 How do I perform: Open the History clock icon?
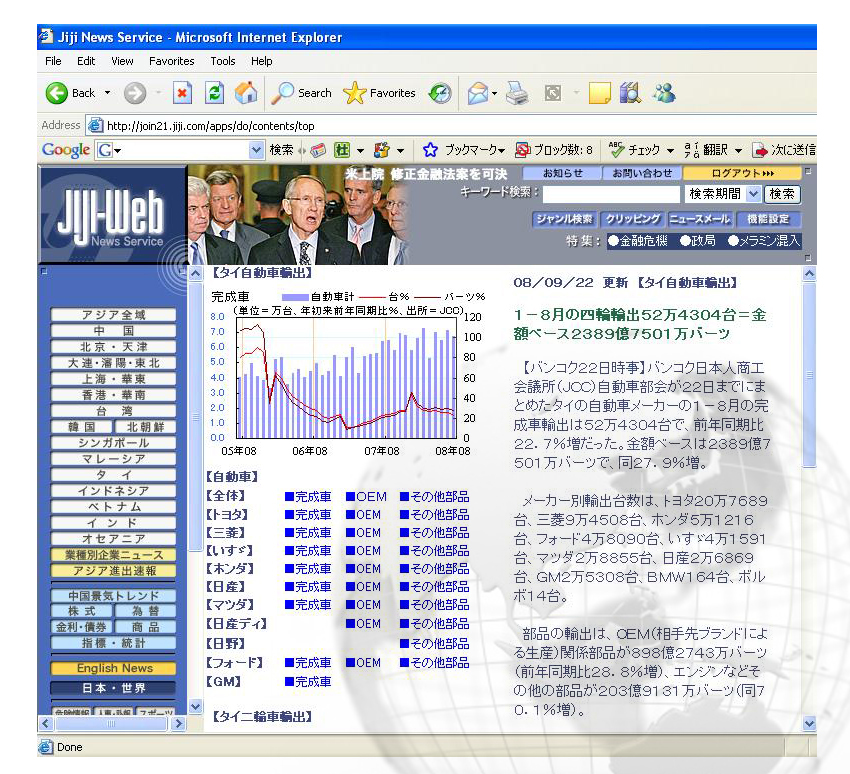click(x=440, y=93)
